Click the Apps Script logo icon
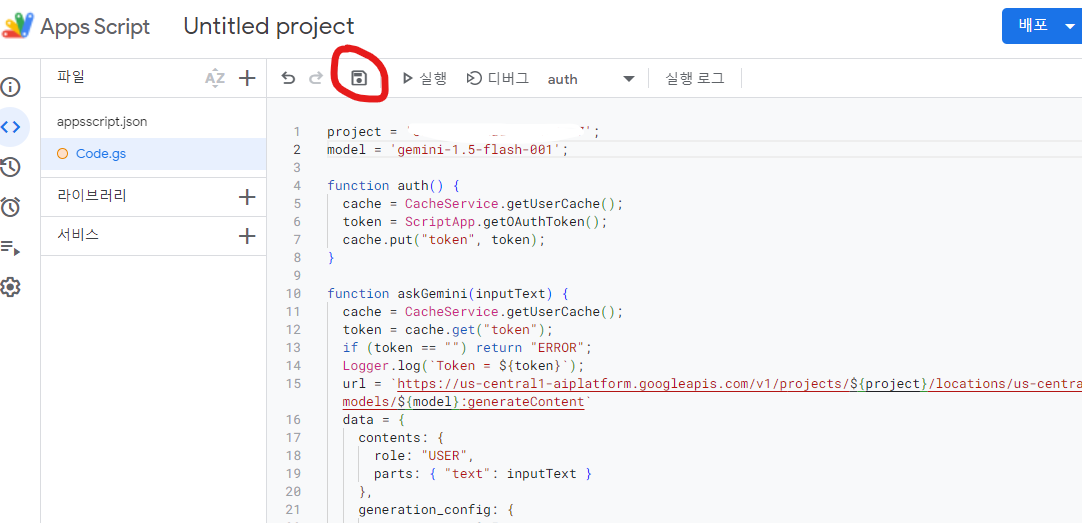1082x523 pixels. pos(17,26)
